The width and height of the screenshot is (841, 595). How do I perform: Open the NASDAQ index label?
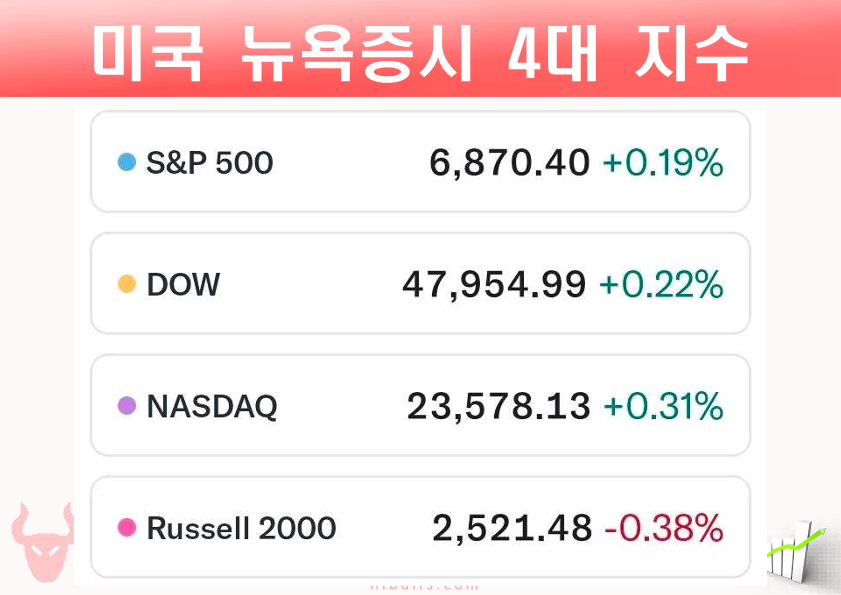coord(212,407)
